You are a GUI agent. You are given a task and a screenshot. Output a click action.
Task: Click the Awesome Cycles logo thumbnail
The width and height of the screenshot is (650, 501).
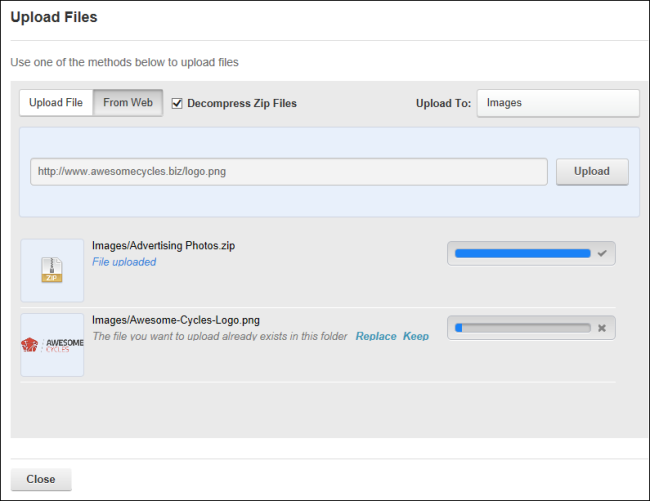52,344
